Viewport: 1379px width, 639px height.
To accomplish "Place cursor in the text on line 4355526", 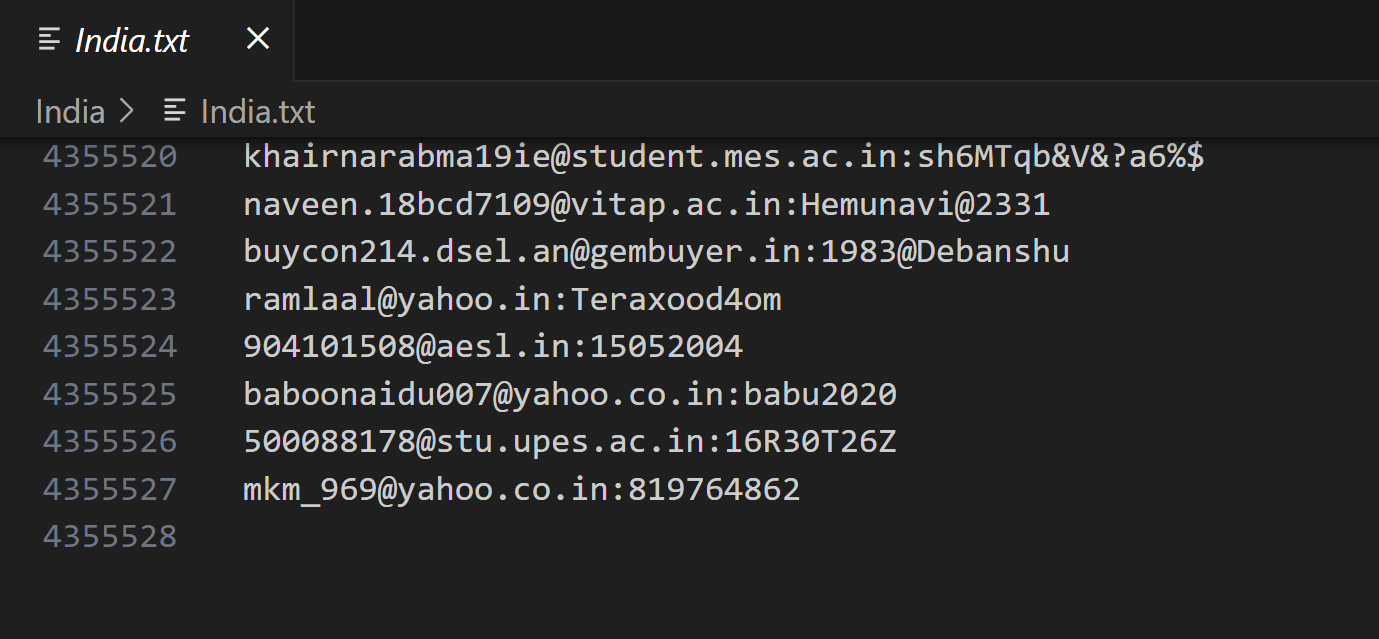I will coord(570,441).
